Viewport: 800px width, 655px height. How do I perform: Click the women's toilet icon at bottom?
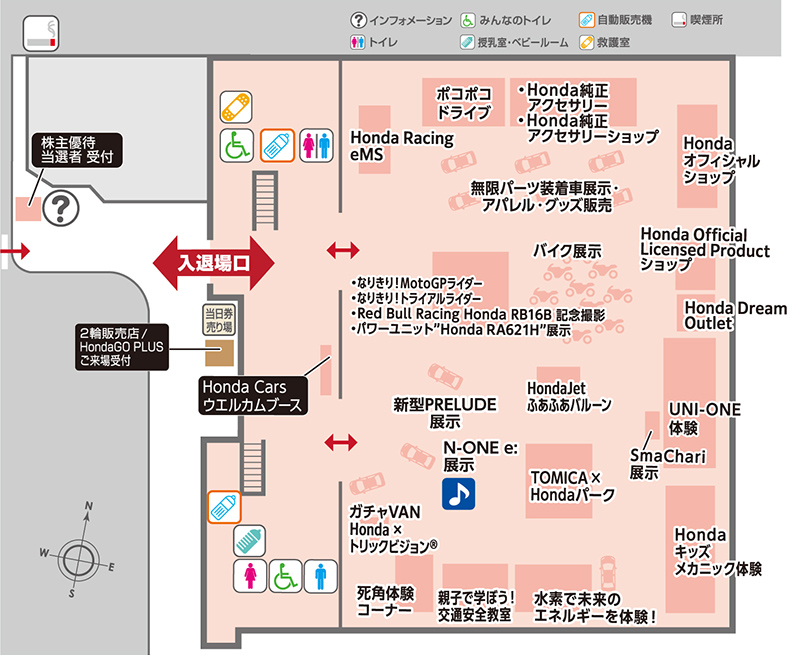pyautogui.click(x=249, y=576)
